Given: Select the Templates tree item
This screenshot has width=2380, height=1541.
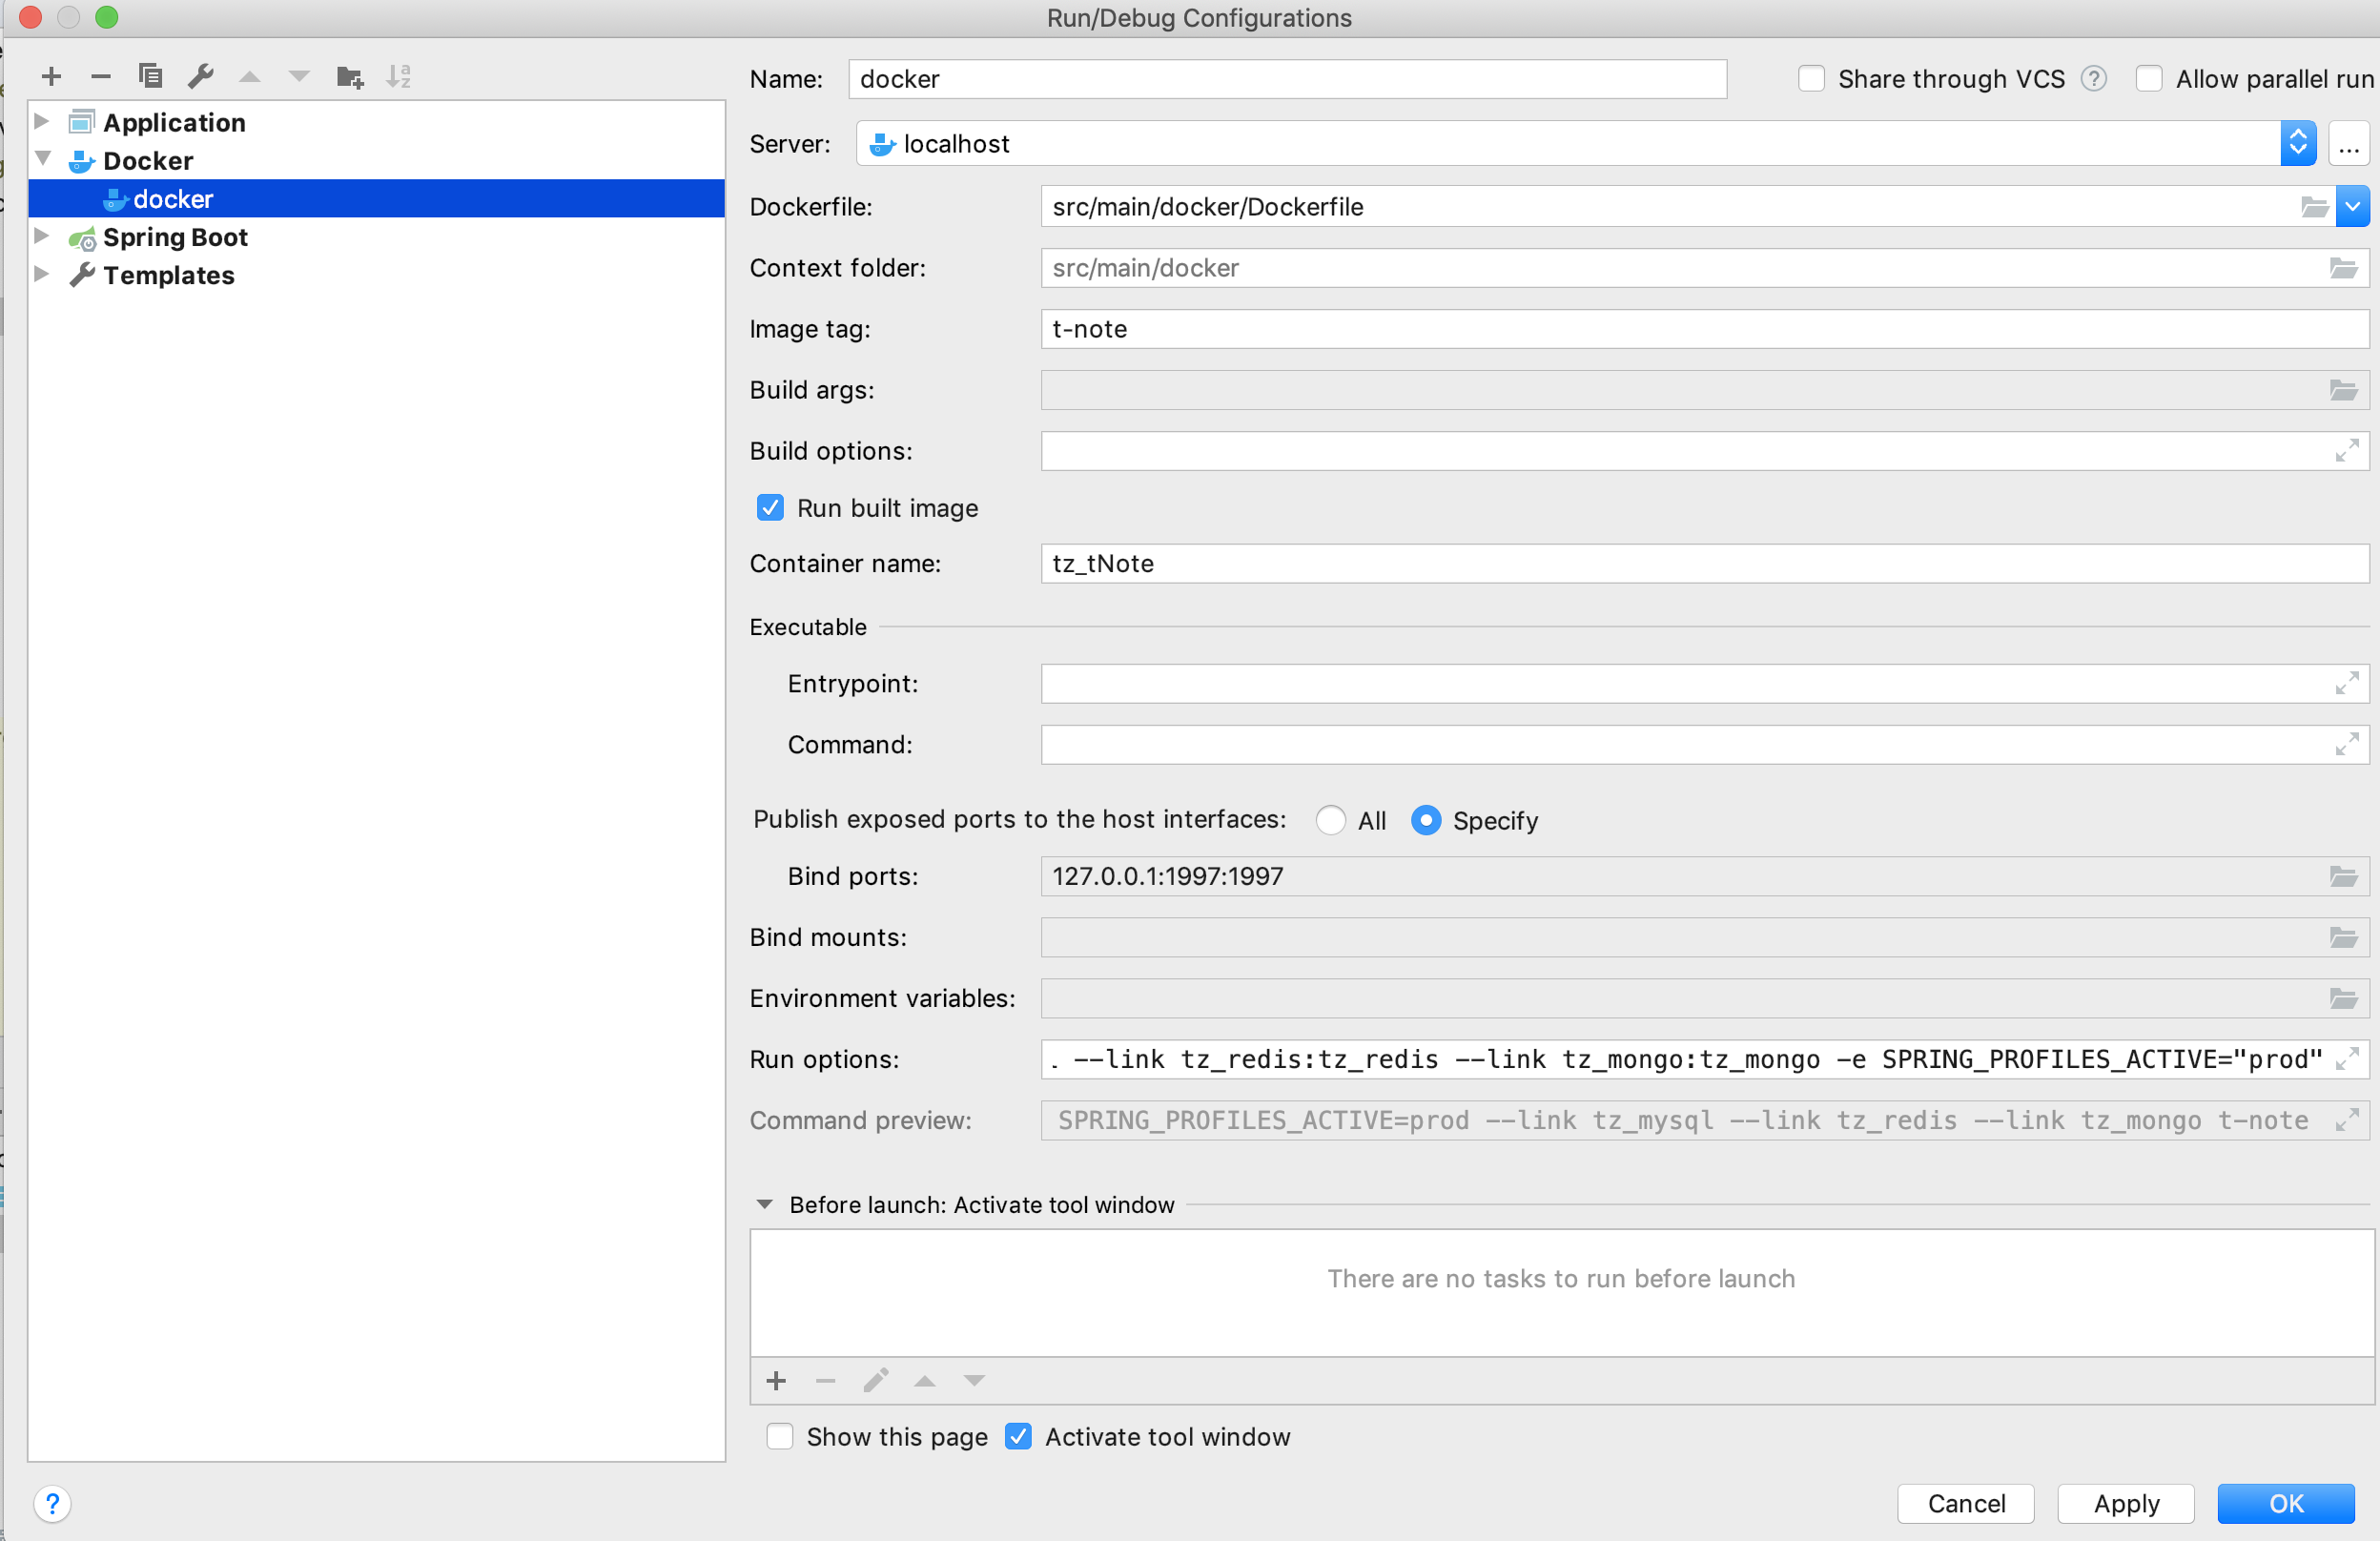Looking at the screenshot, I should pos(168,275).
